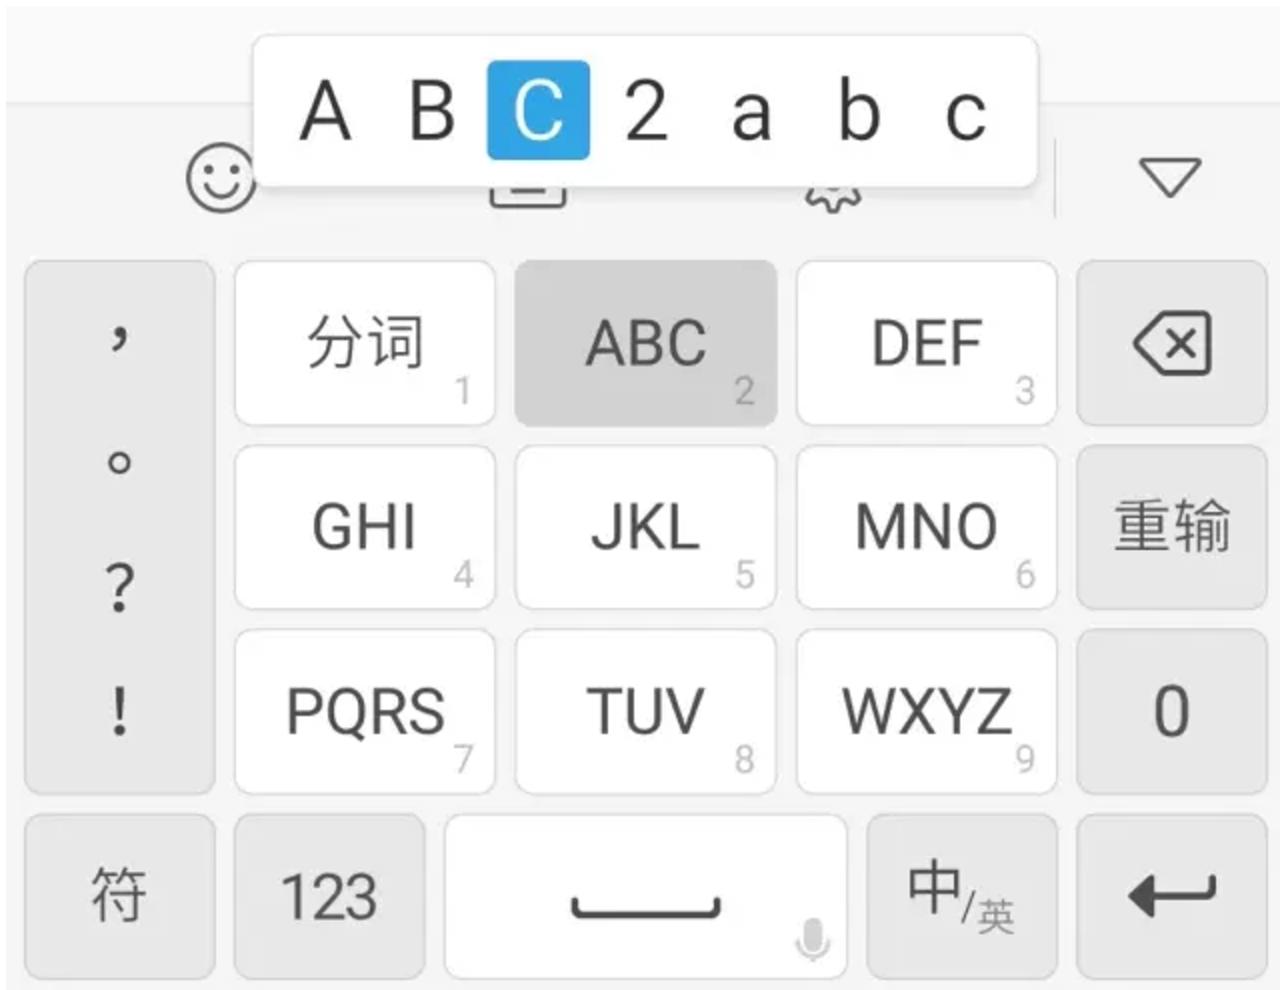Select highlighted C in the popup
Screen dimensions: 1280x990
(538, 110)
